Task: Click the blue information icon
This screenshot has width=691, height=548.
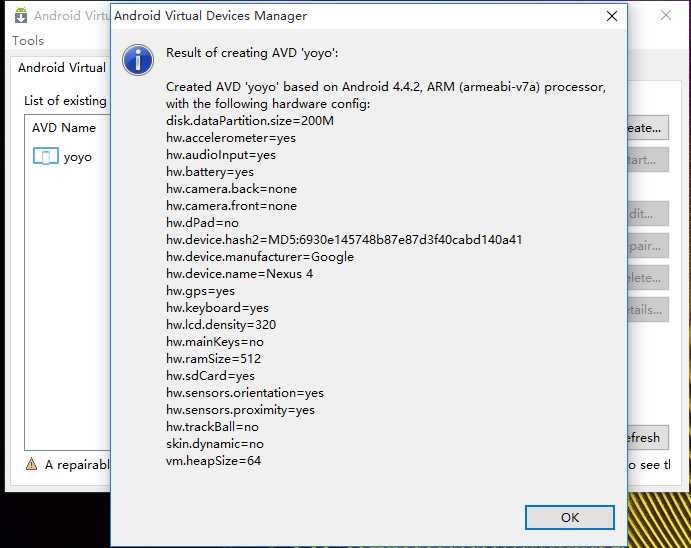Action: pos(137,59)
